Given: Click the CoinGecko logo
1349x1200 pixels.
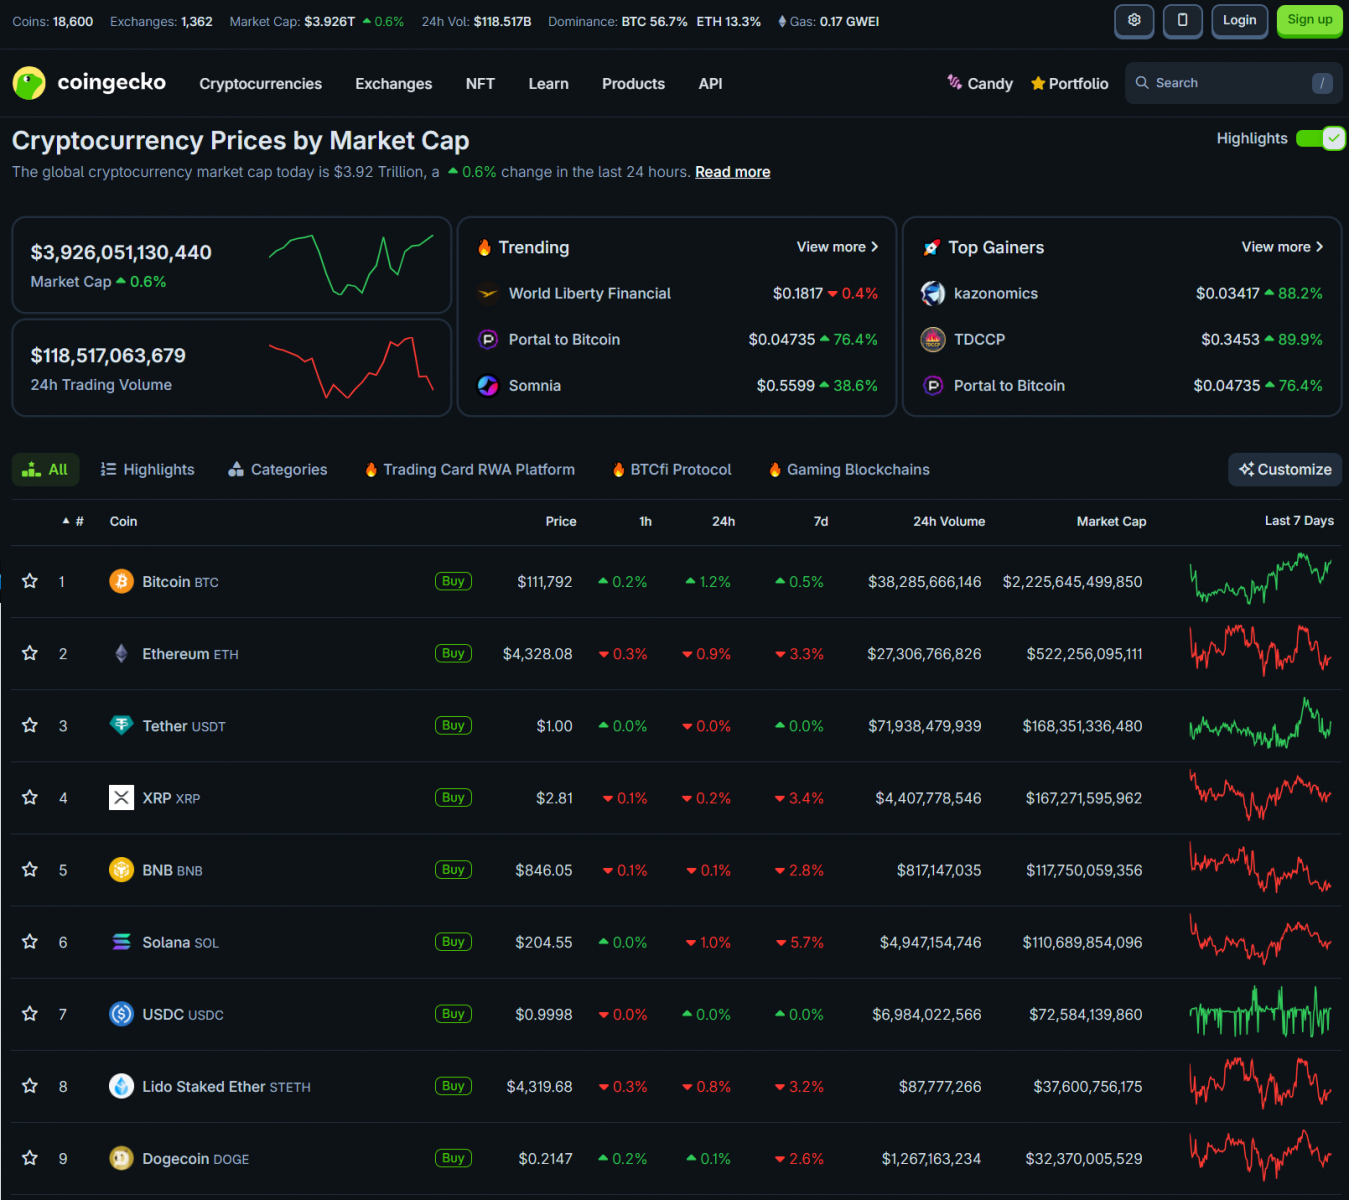Looking at the screenshot, I should click(88, 83).
